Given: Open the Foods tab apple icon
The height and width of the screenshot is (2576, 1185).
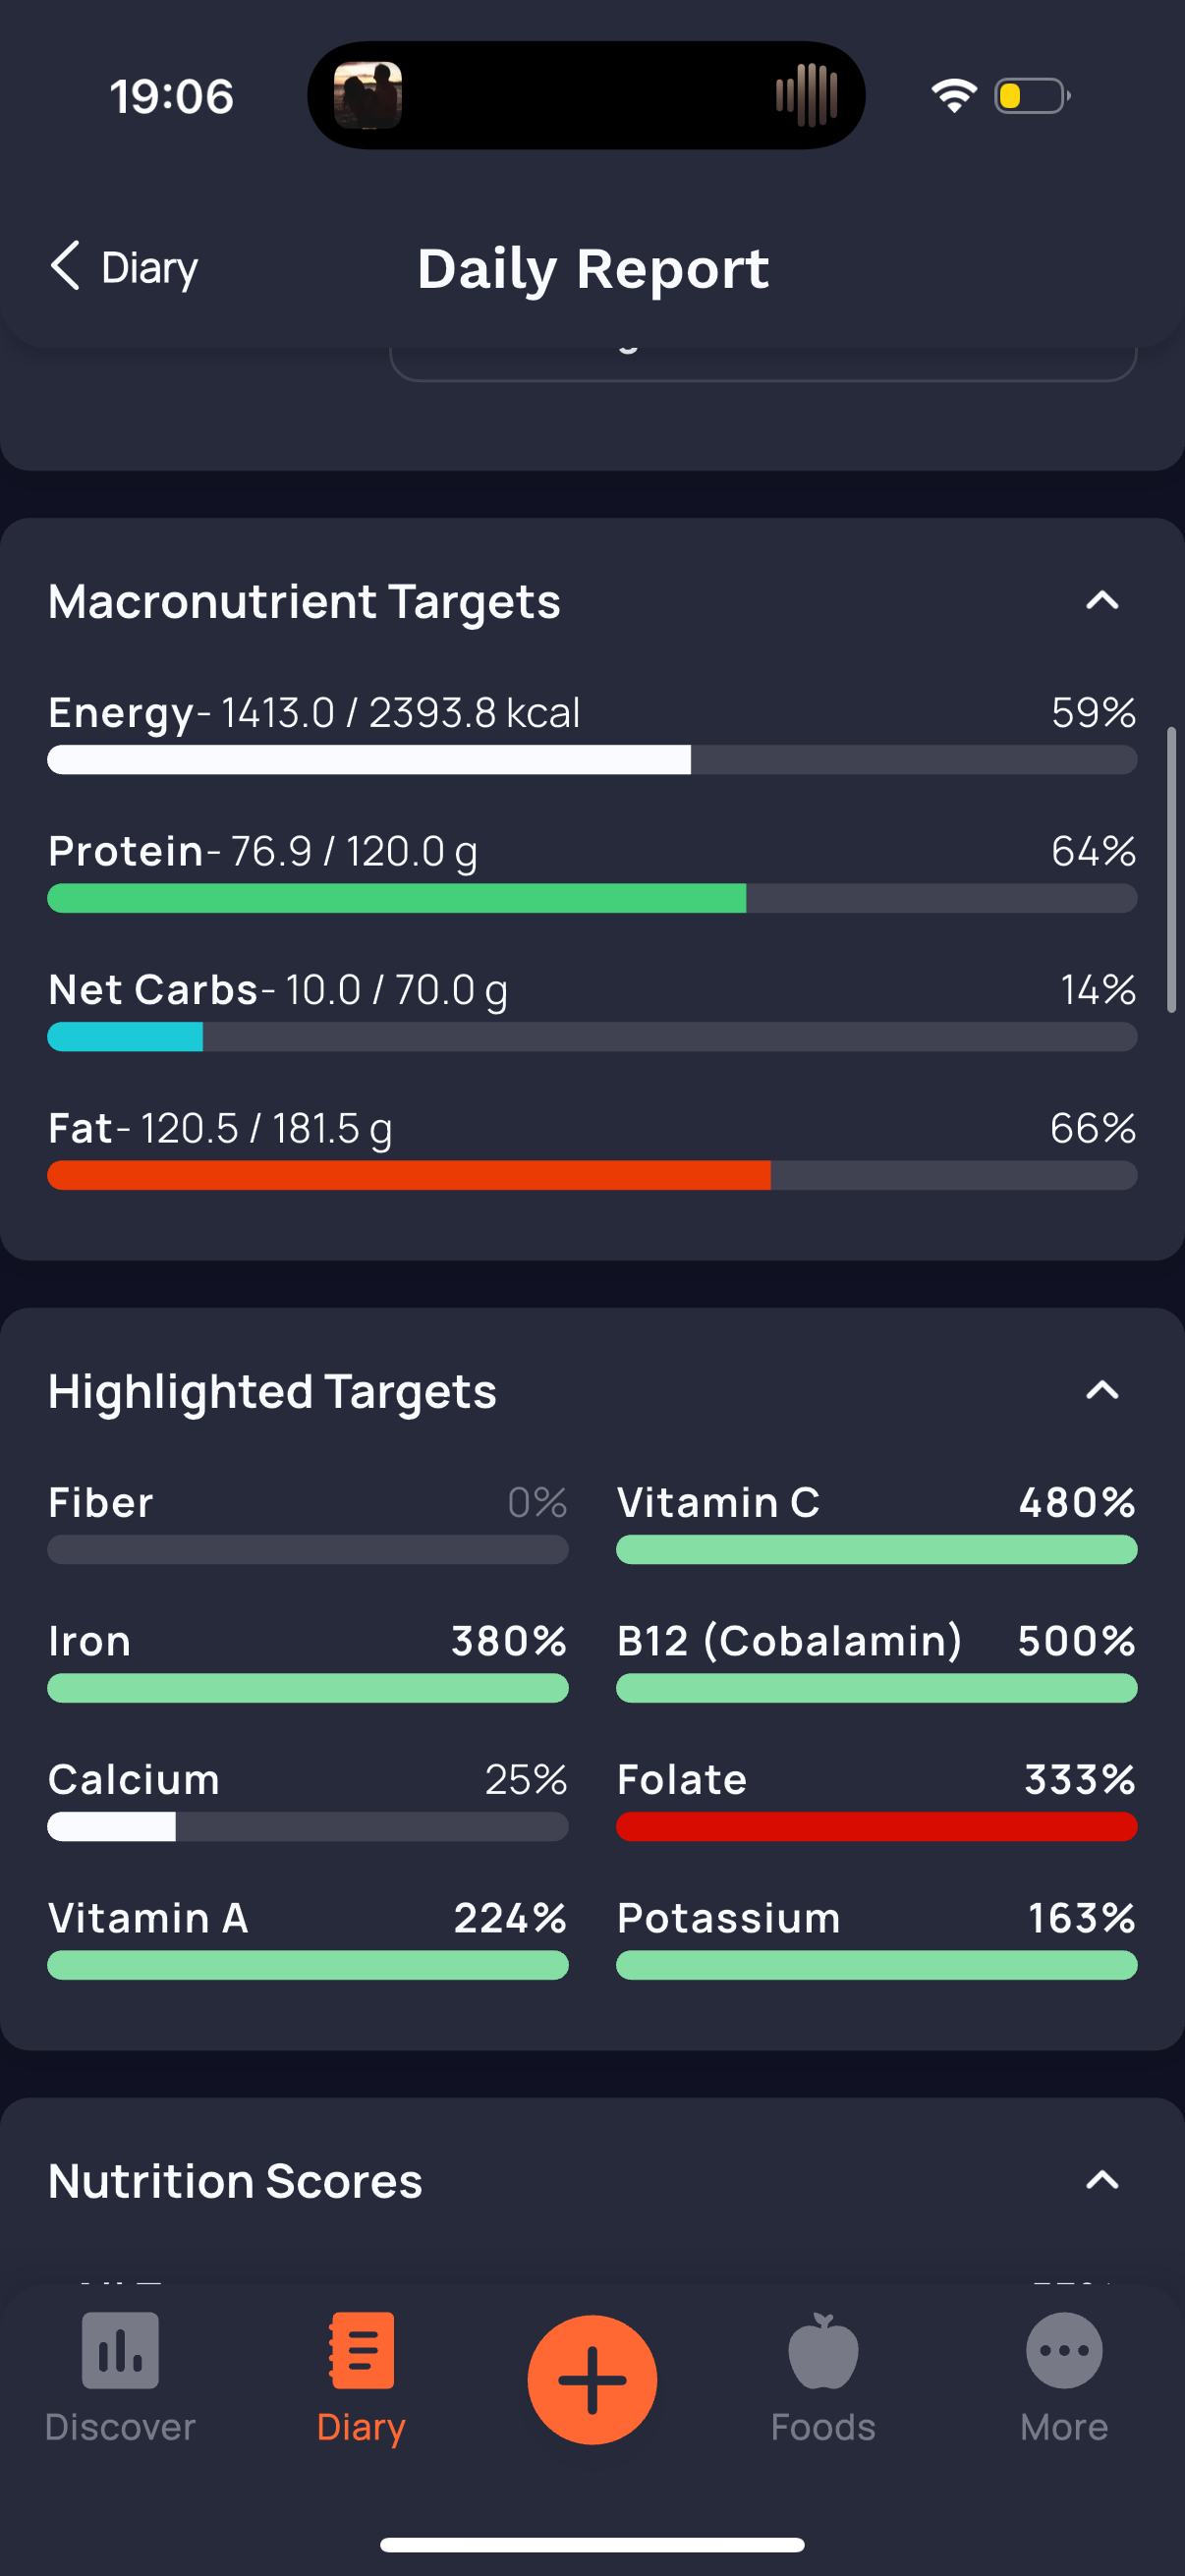Looking at the screenshot, I should (823, 2350).
